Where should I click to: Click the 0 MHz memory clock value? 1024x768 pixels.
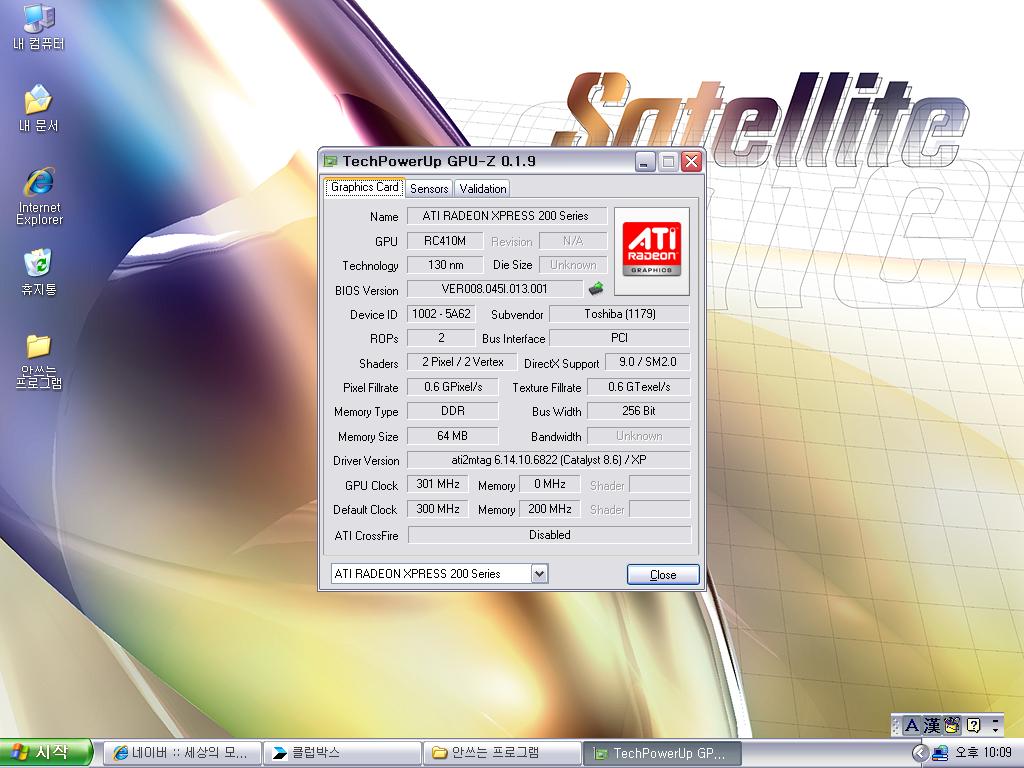coord(549,484)
